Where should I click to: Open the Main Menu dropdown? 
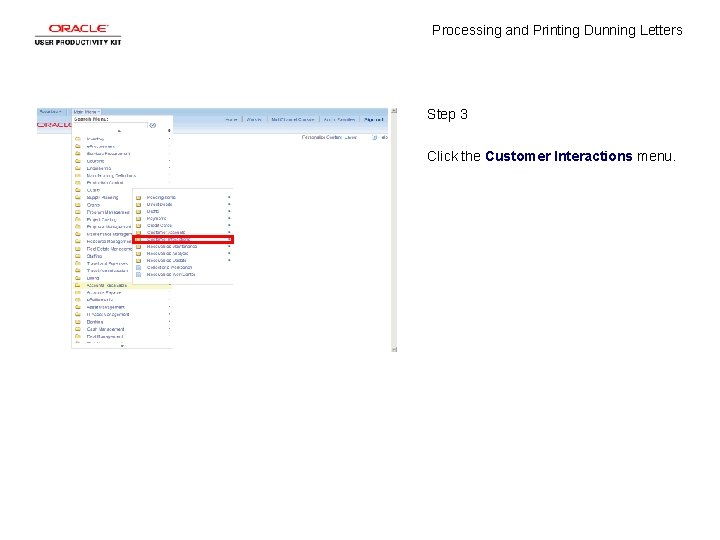pos(86,112)
